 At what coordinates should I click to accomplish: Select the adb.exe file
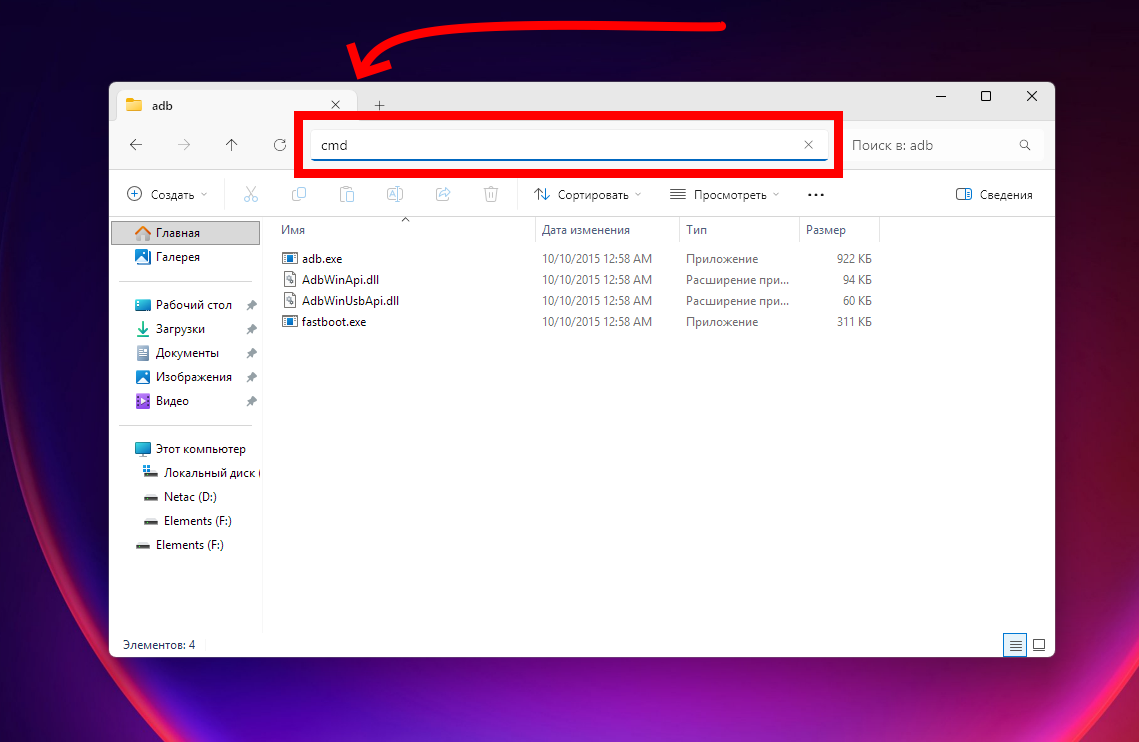(321, 259)
